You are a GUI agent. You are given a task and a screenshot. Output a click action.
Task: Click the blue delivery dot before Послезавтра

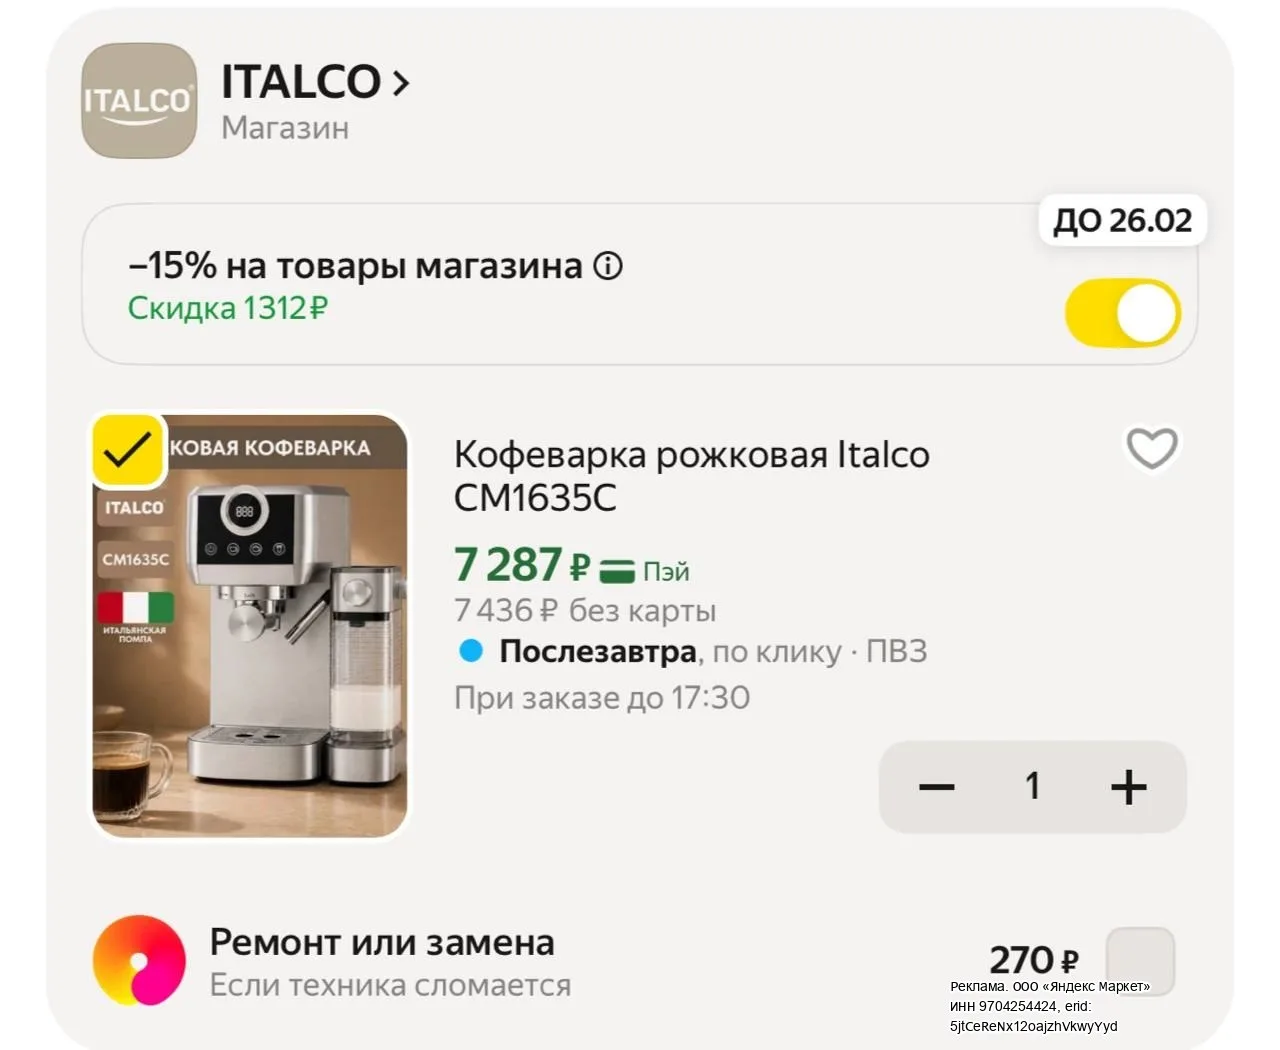pos(470,651)
